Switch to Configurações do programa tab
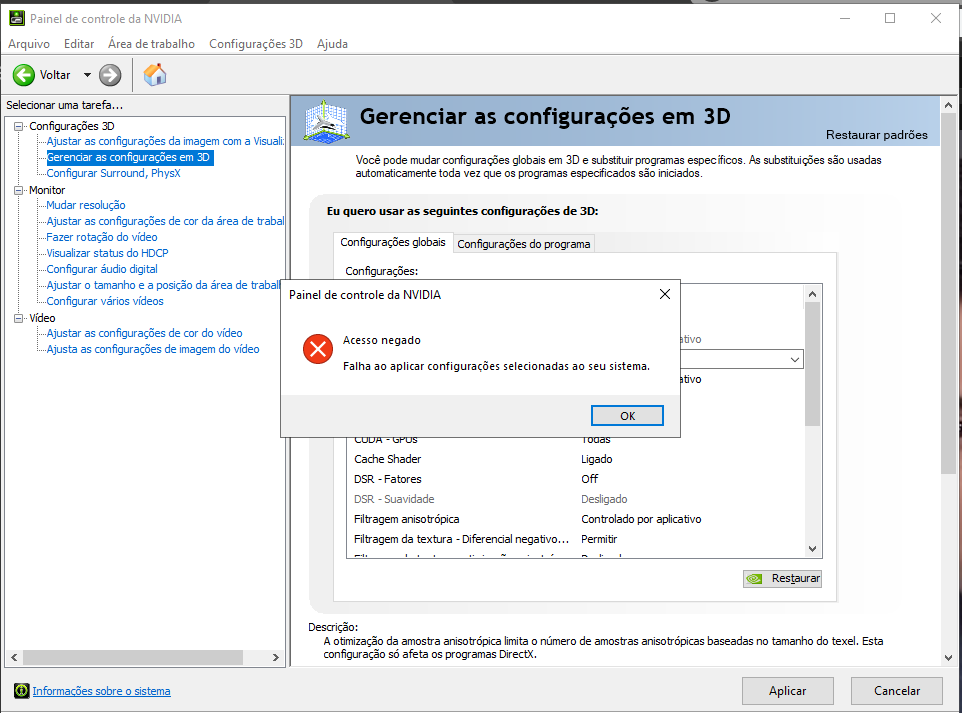The image size is (962, 713). pyautogui.click(x=524, y=244)
